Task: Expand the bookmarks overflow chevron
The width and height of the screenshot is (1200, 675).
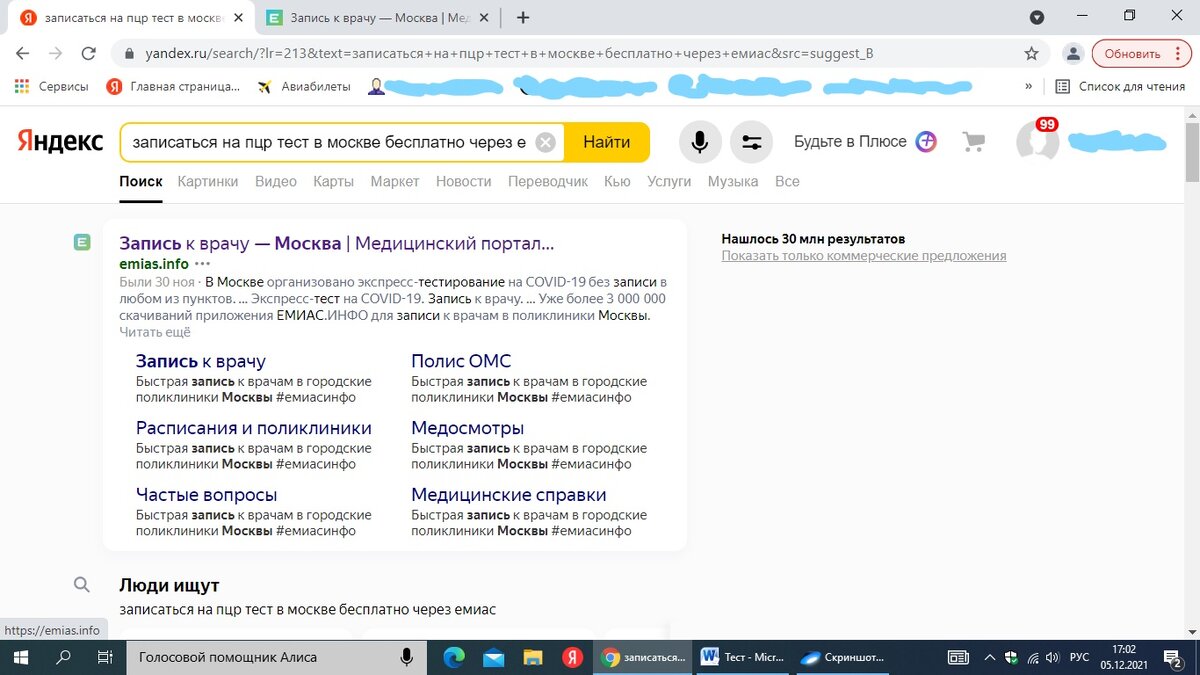Action: click(x=1028, y=87)
